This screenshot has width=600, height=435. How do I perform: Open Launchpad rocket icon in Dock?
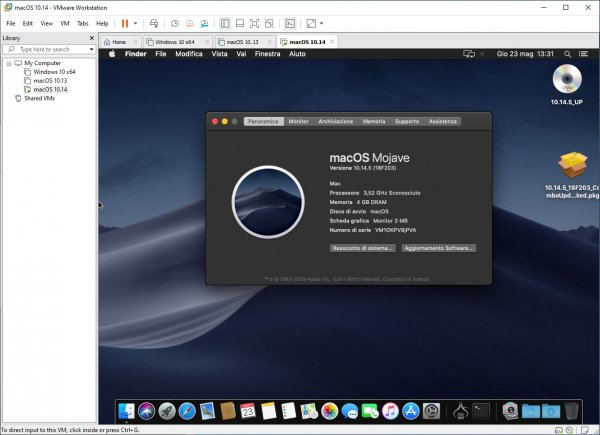(167, 411)
